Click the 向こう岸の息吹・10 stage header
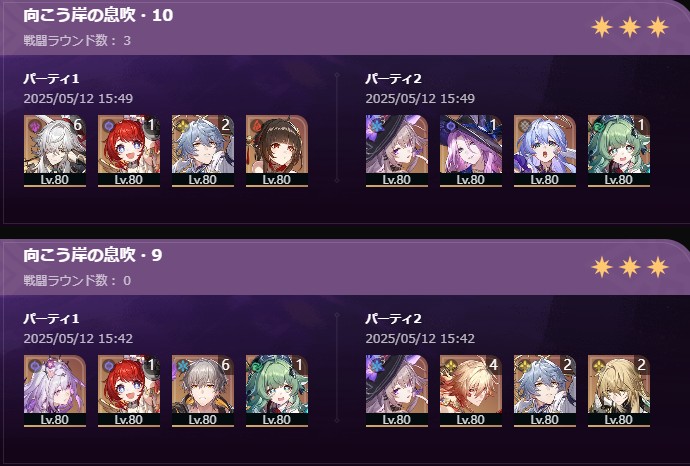The image size is (690, 466). click(98, 15)
